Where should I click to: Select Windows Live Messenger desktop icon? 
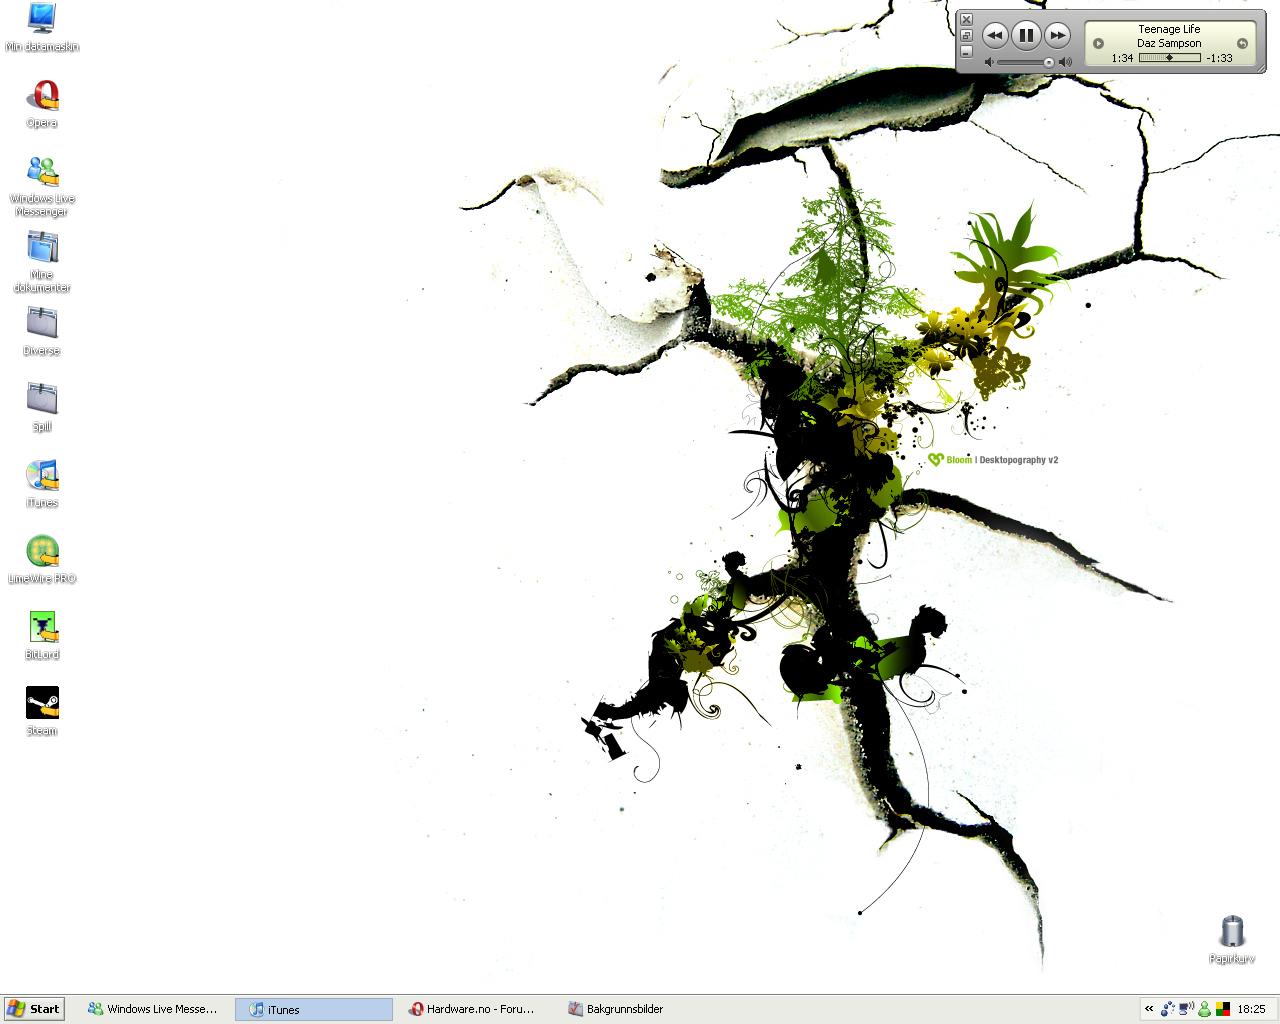[x=42, y=186]
